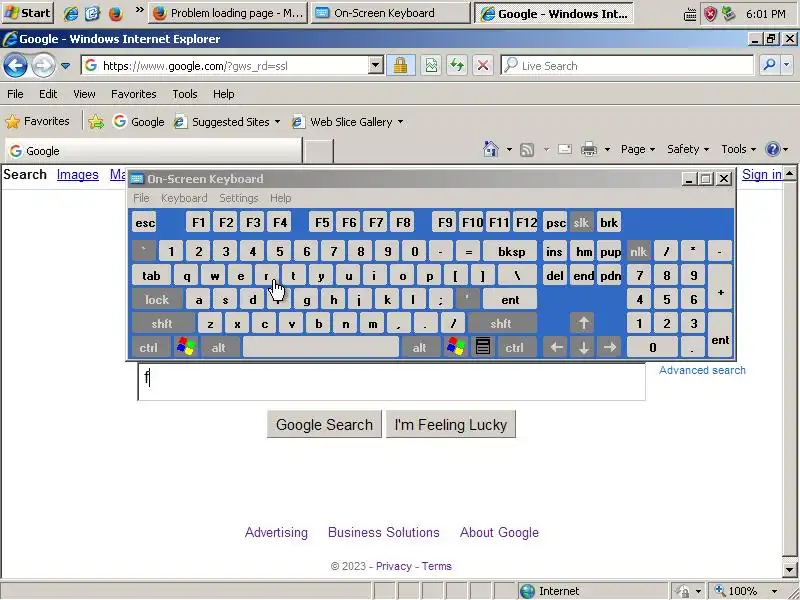This screenshot has height=600, width=800.
Task: Switch to Problem loading page taskbar window
Action: pyautogui.click(x=228, y=13)
